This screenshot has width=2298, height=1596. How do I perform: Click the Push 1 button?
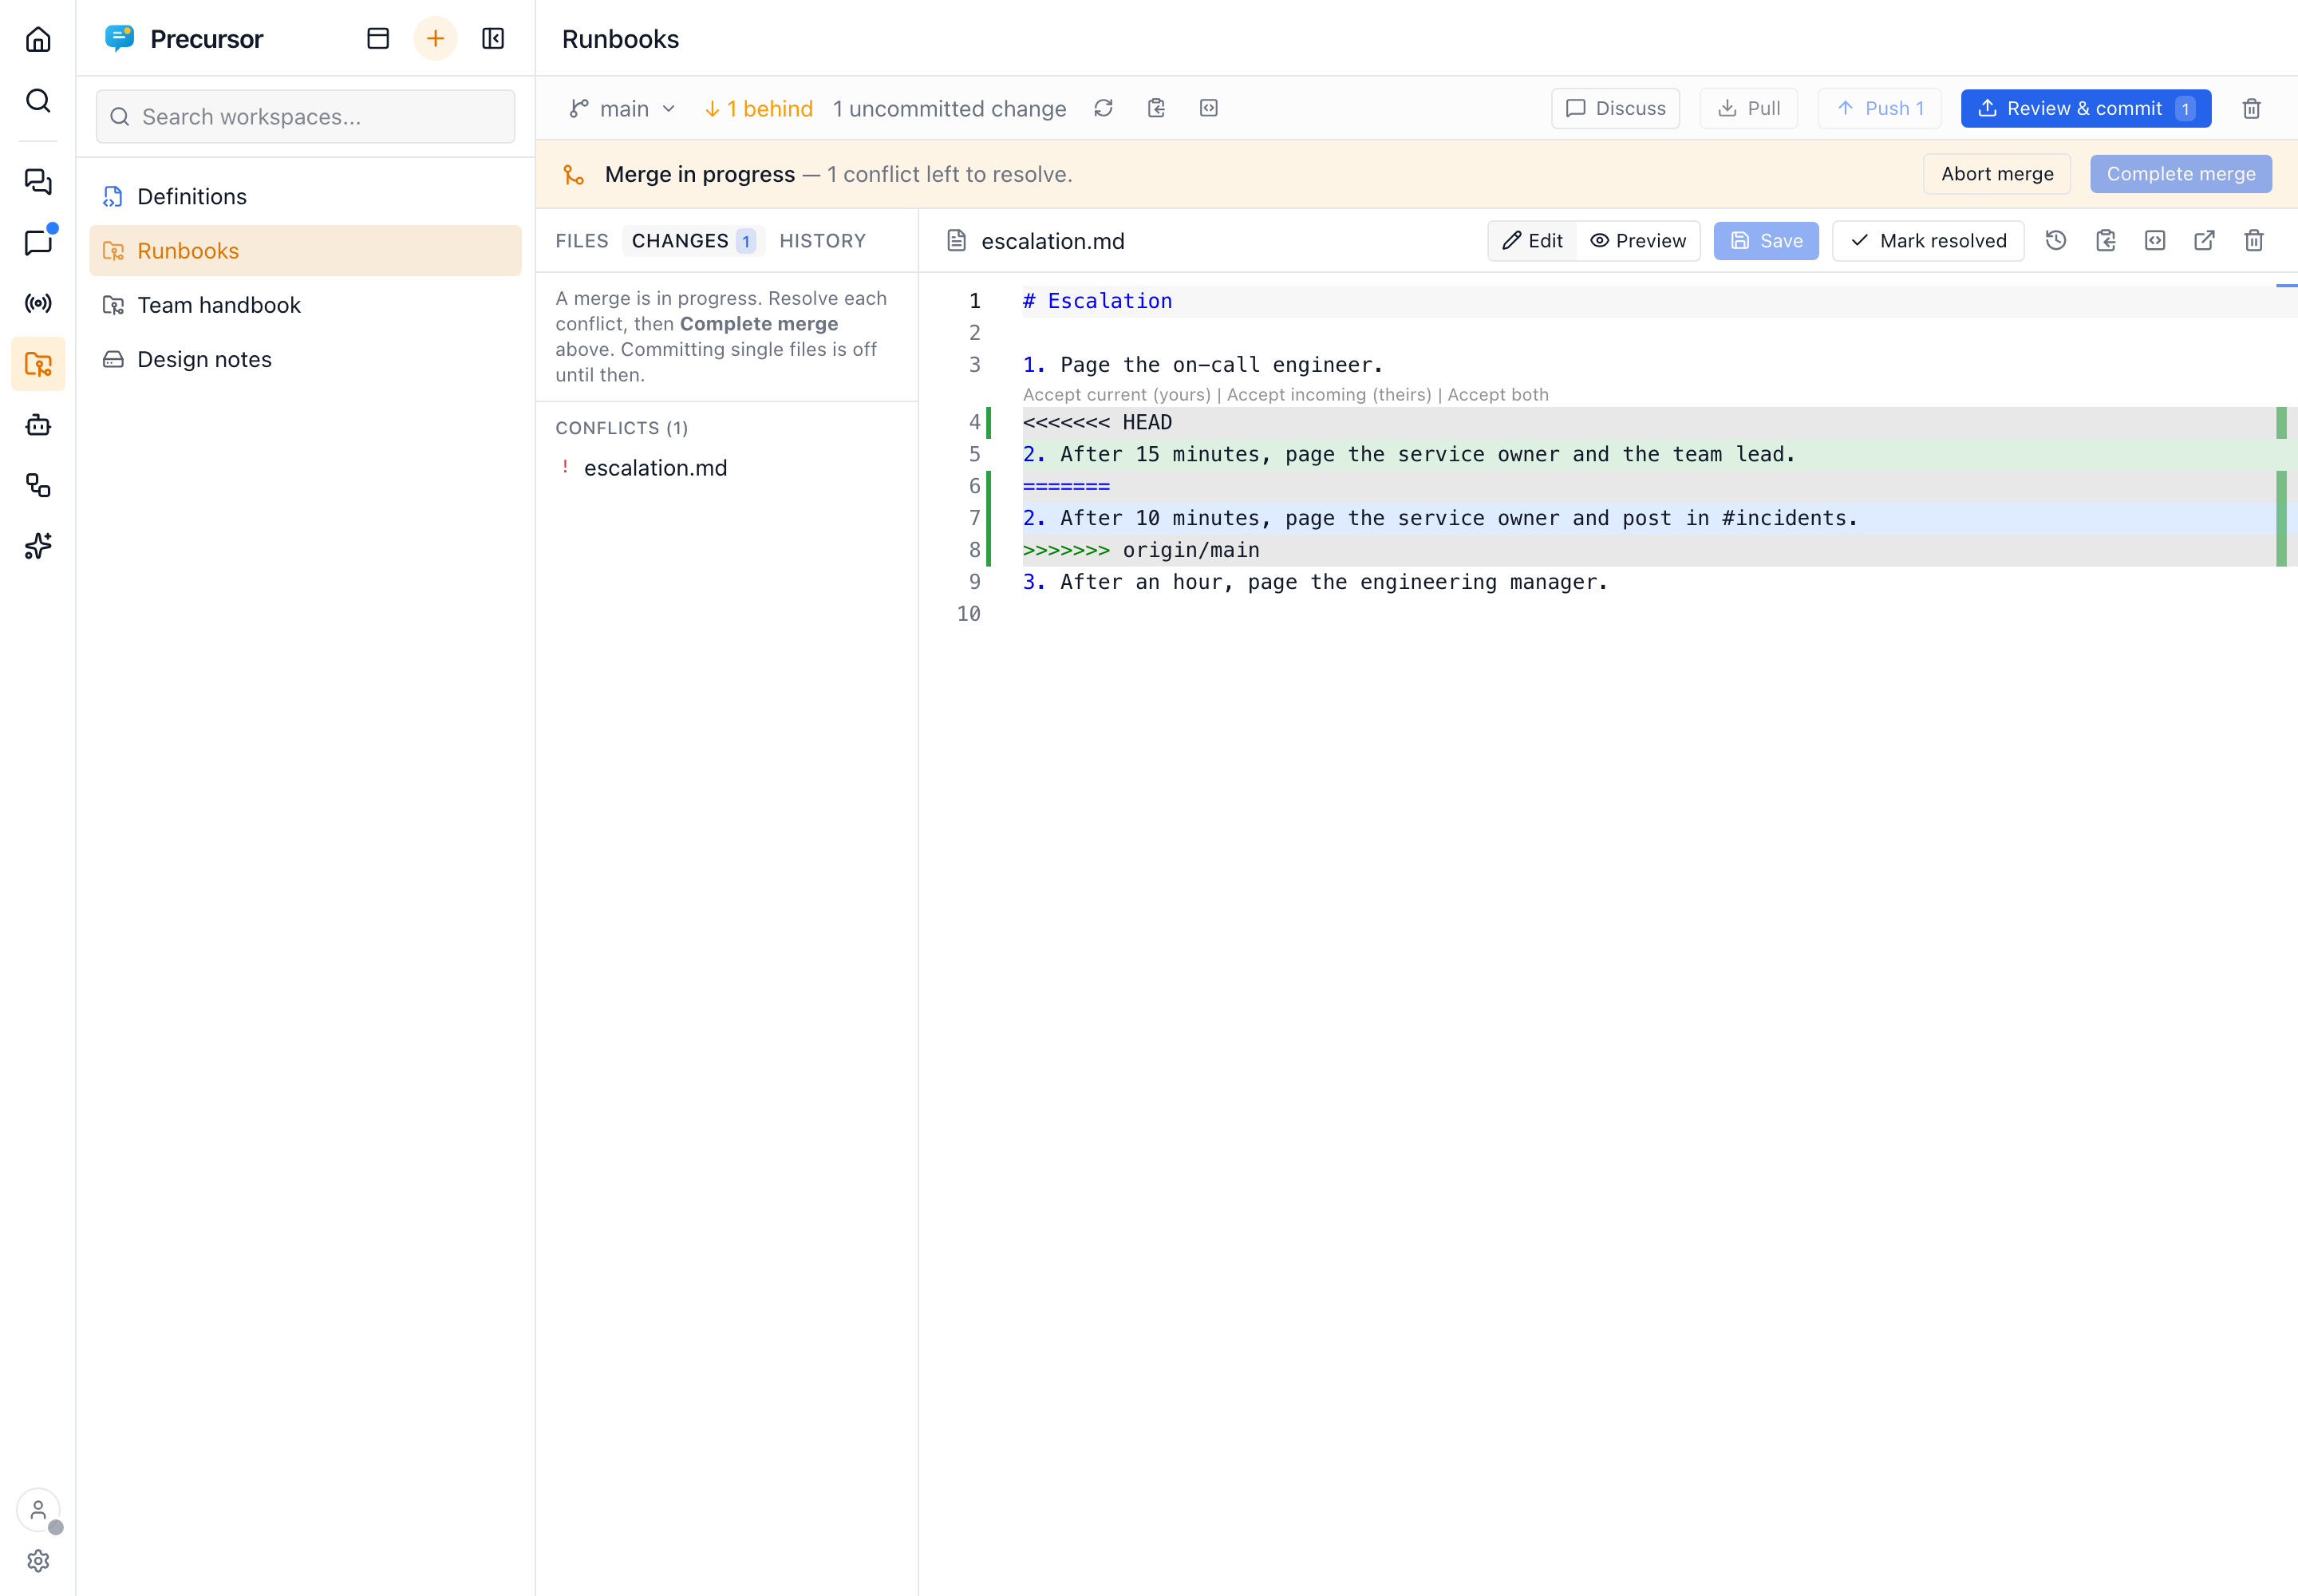pyautogui.click(x=1879, y=108)
